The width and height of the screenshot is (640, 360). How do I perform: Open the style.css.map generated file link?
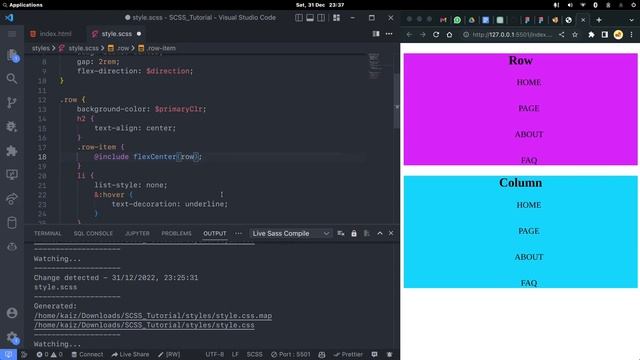(153, 316)
